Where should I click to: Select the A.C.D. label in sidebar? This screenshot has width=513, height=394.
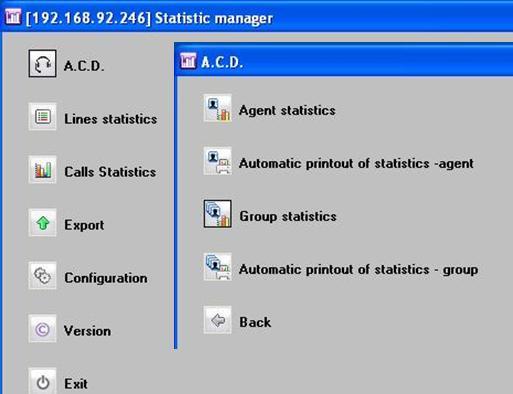click(84, 66)
